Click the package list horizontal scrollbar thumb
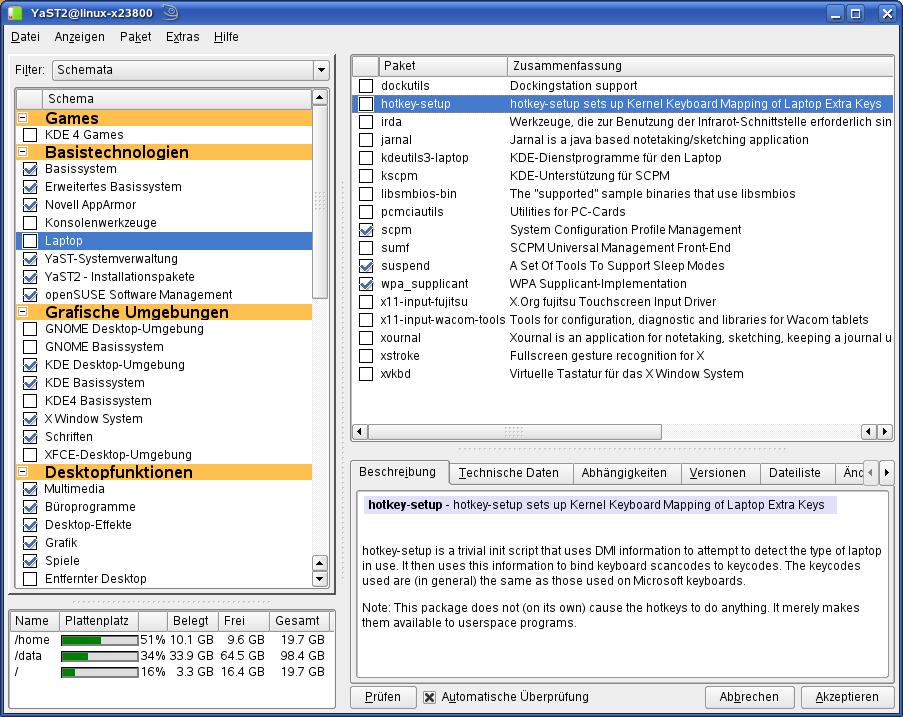Image resolution: width=903 pixels, height=717 pixels. pyautogui.click(x=515, y=431)
